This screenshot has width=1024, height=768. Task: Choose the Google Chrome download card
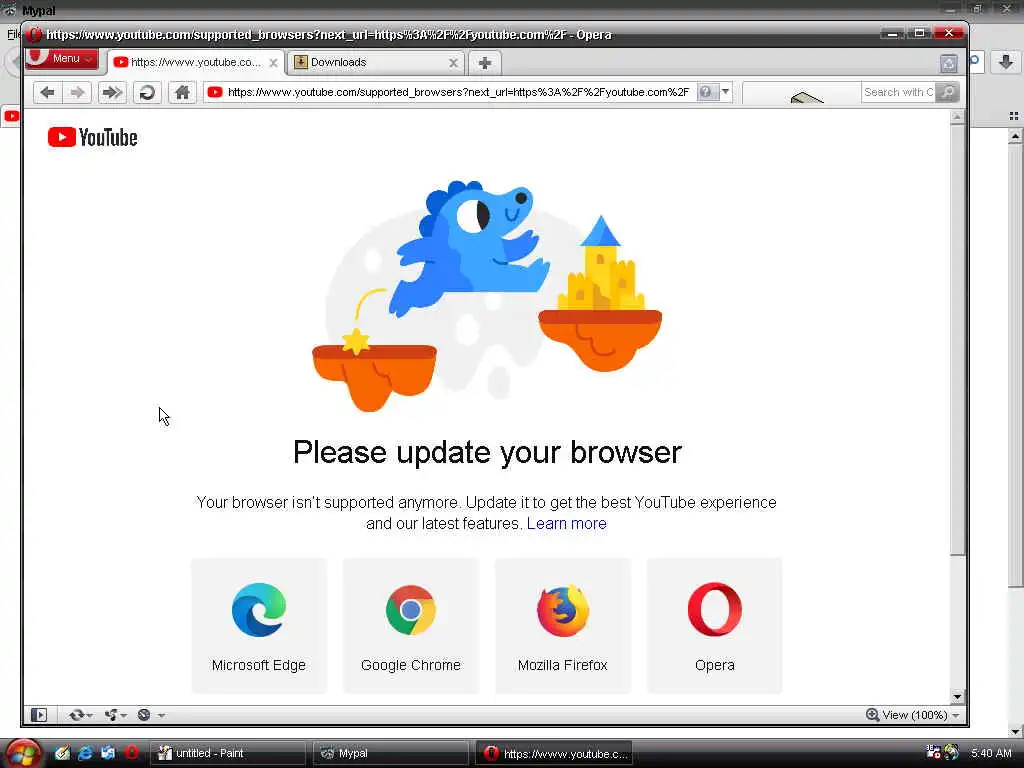tap(411, 626)
